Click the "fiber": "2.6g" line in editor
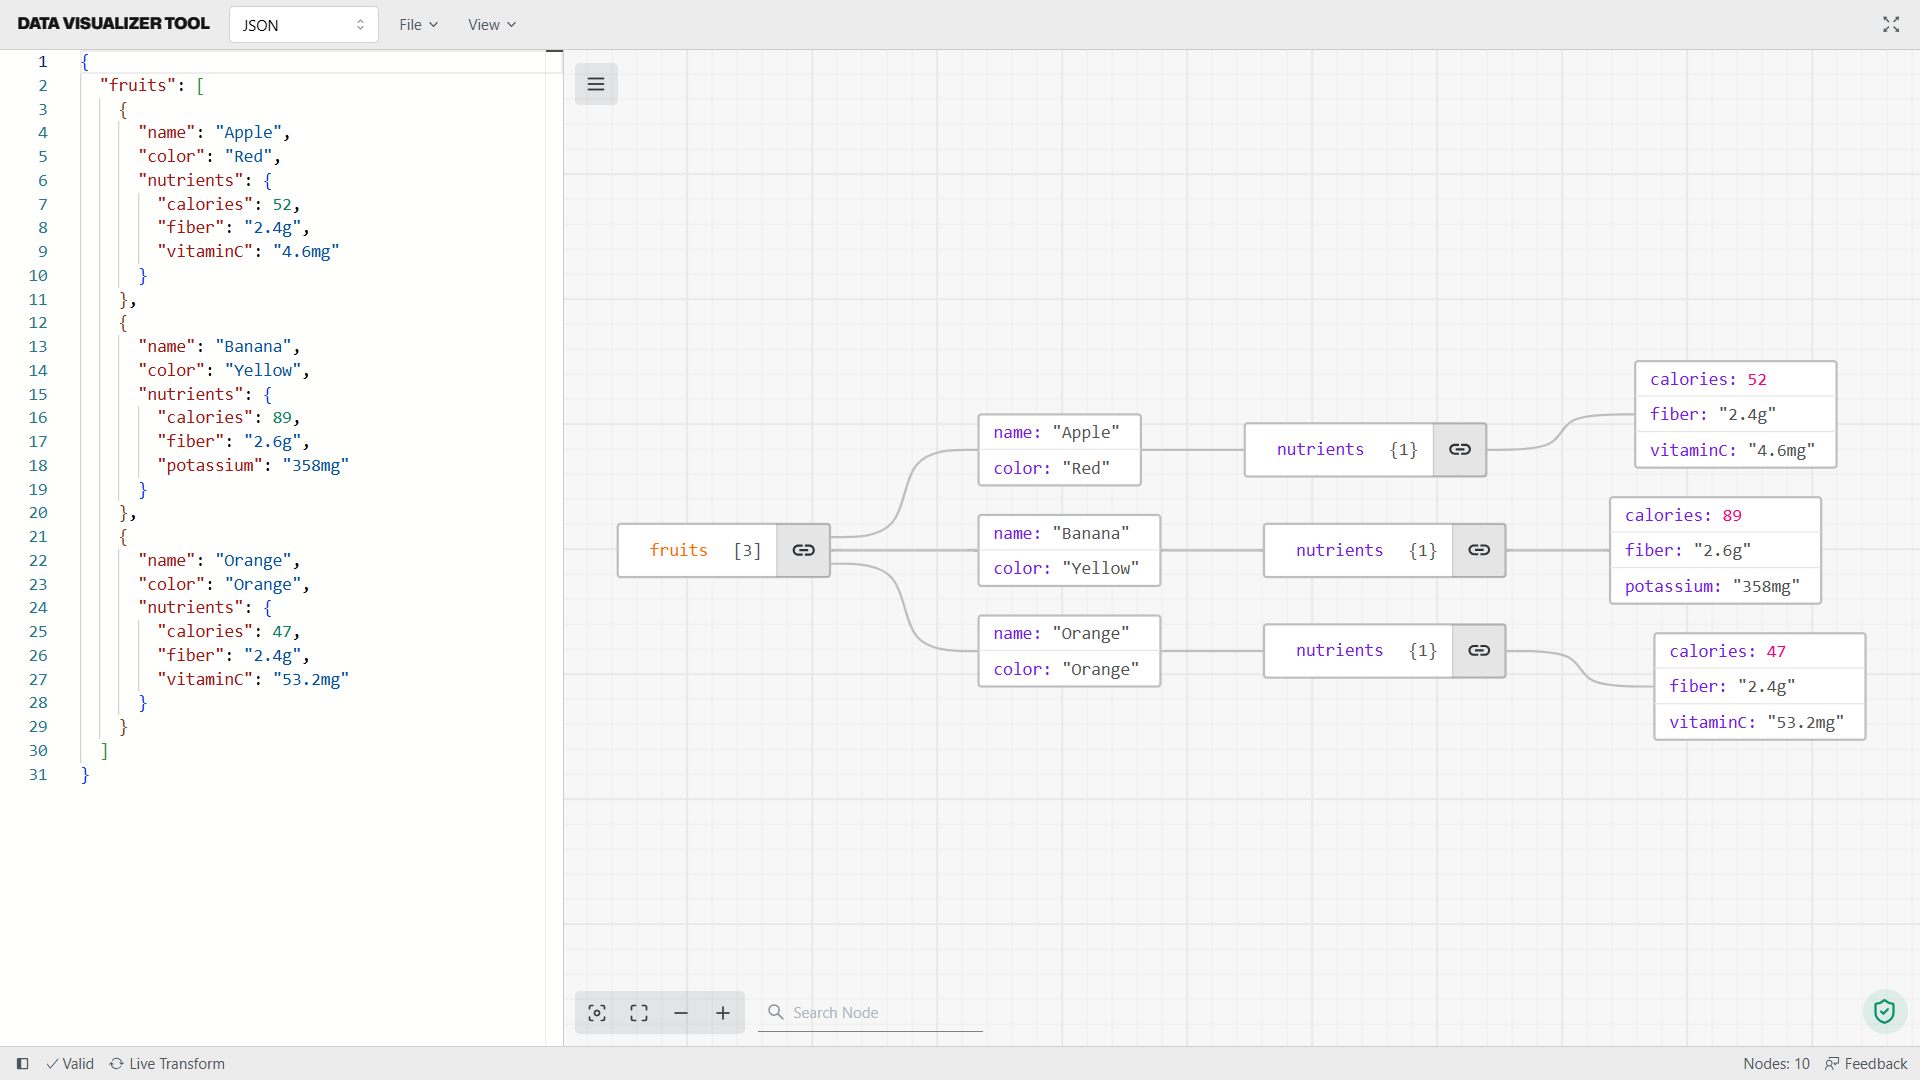 click(x=233, y=441)
